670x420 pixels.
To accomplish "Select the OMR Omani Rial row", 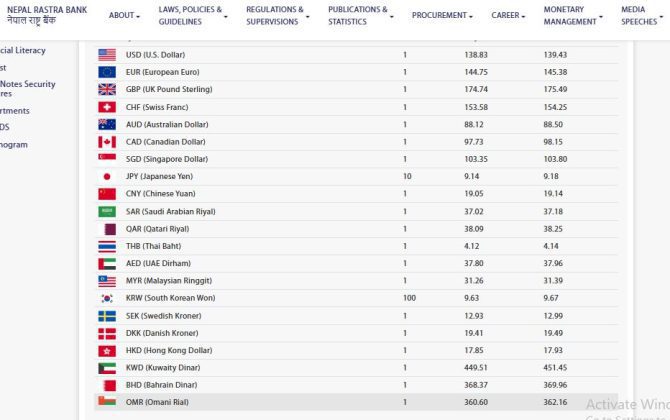I will [356, 402].
